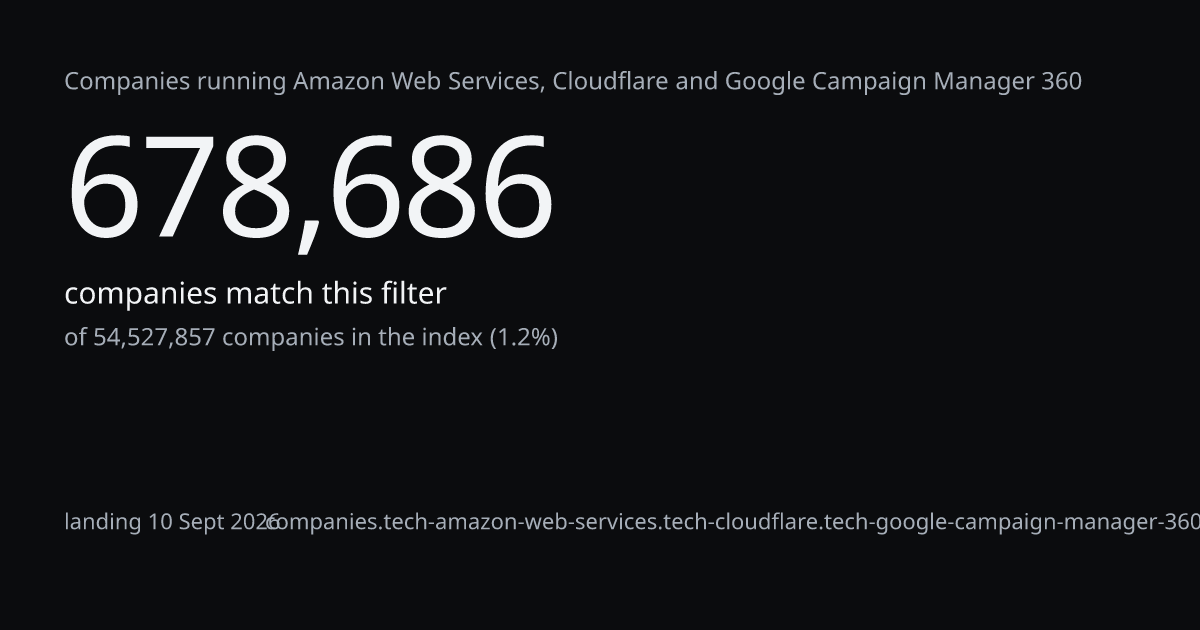This screenshot has width=1200, height=630.
Task: Click 'companies match this filter' label
Action: point(255,294)
